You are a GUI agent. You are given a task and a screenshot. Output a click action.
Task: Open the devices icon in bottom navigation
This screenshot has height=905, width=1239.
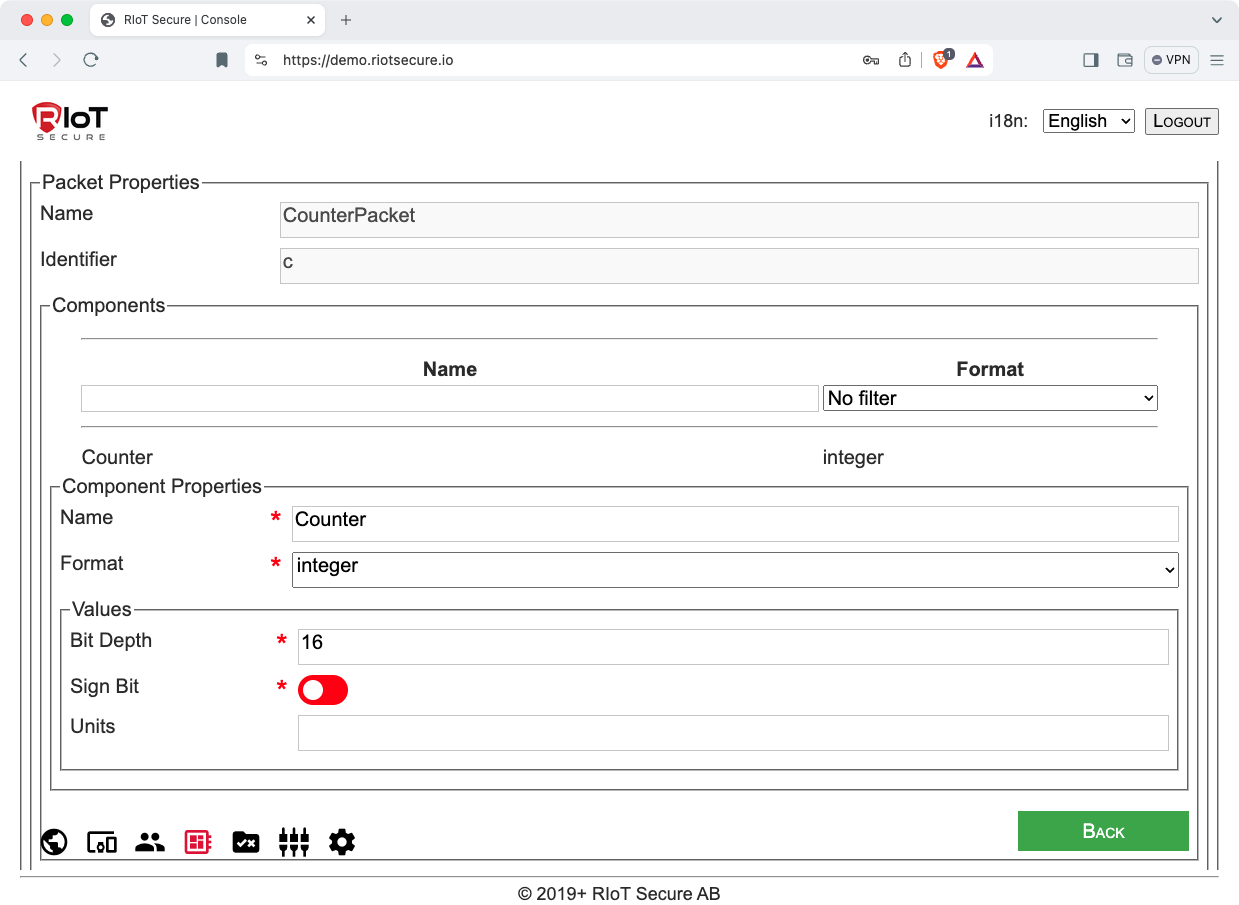(x=102, y=842)
